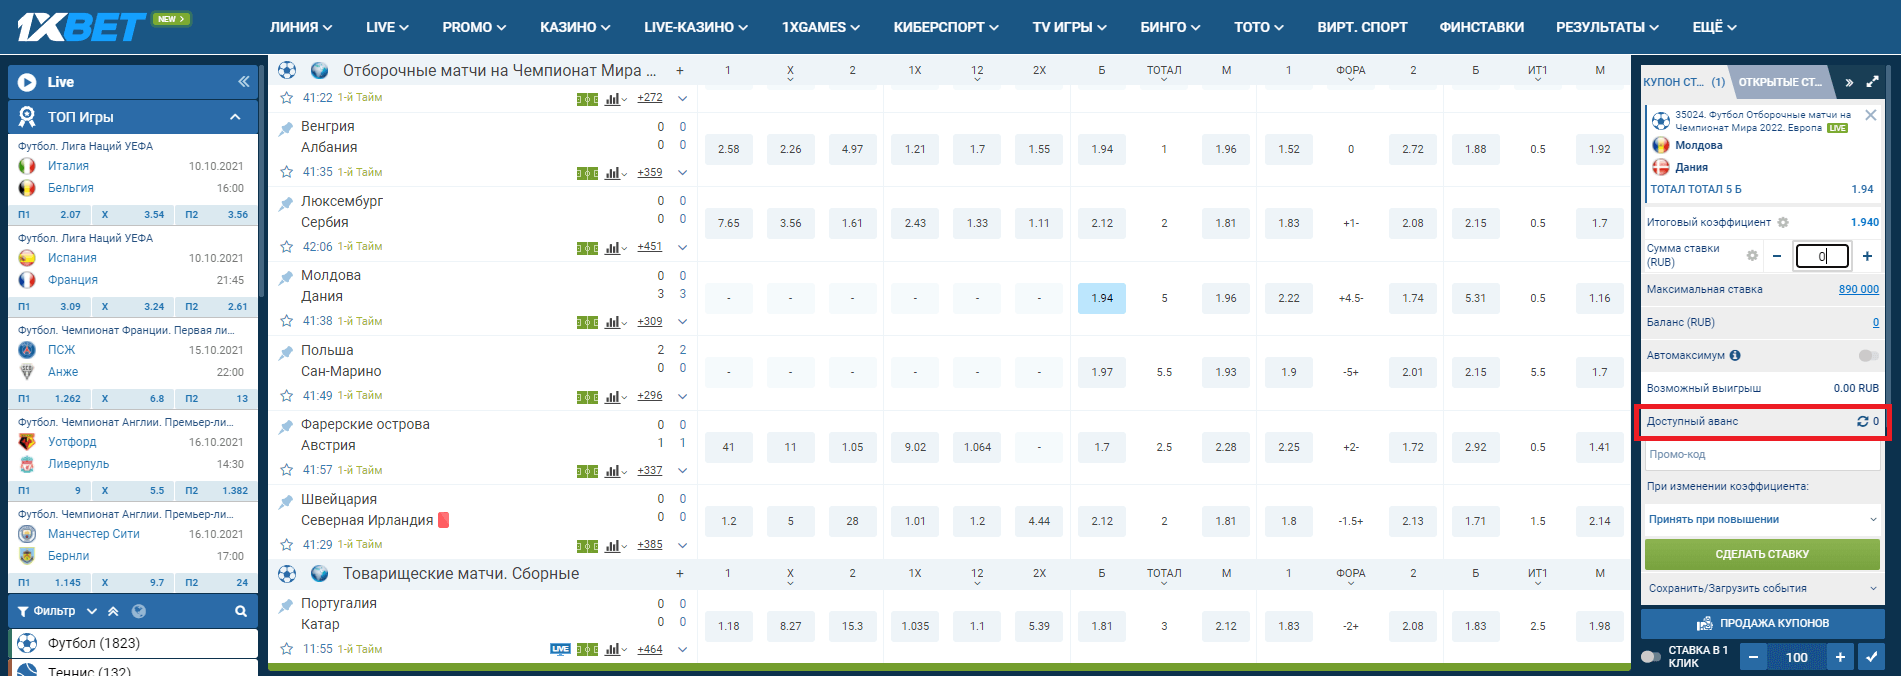Expand Сохранить/Загрузить события
Viewport: 1901px width, 676px height.
(1762, 588)
